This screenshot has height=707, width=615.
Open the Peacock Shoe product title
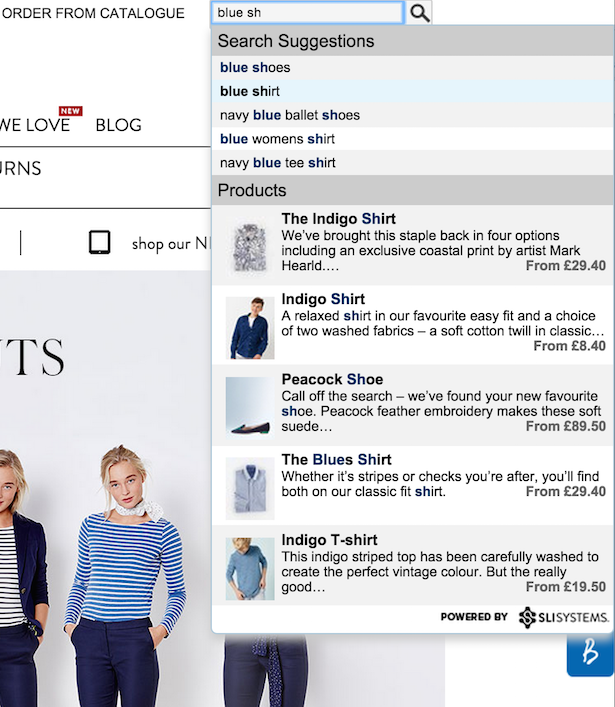[x=332, y=379]
